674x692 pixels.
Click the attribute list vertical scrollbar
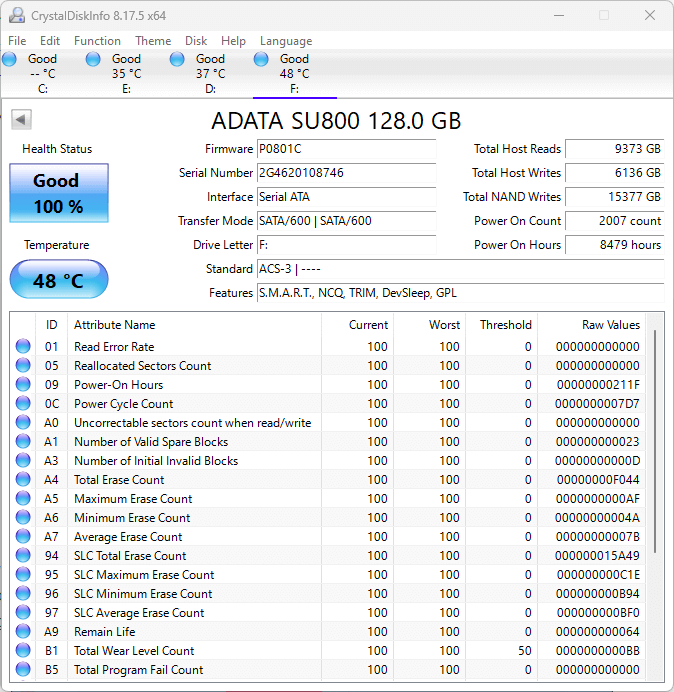tap(655, 441)
